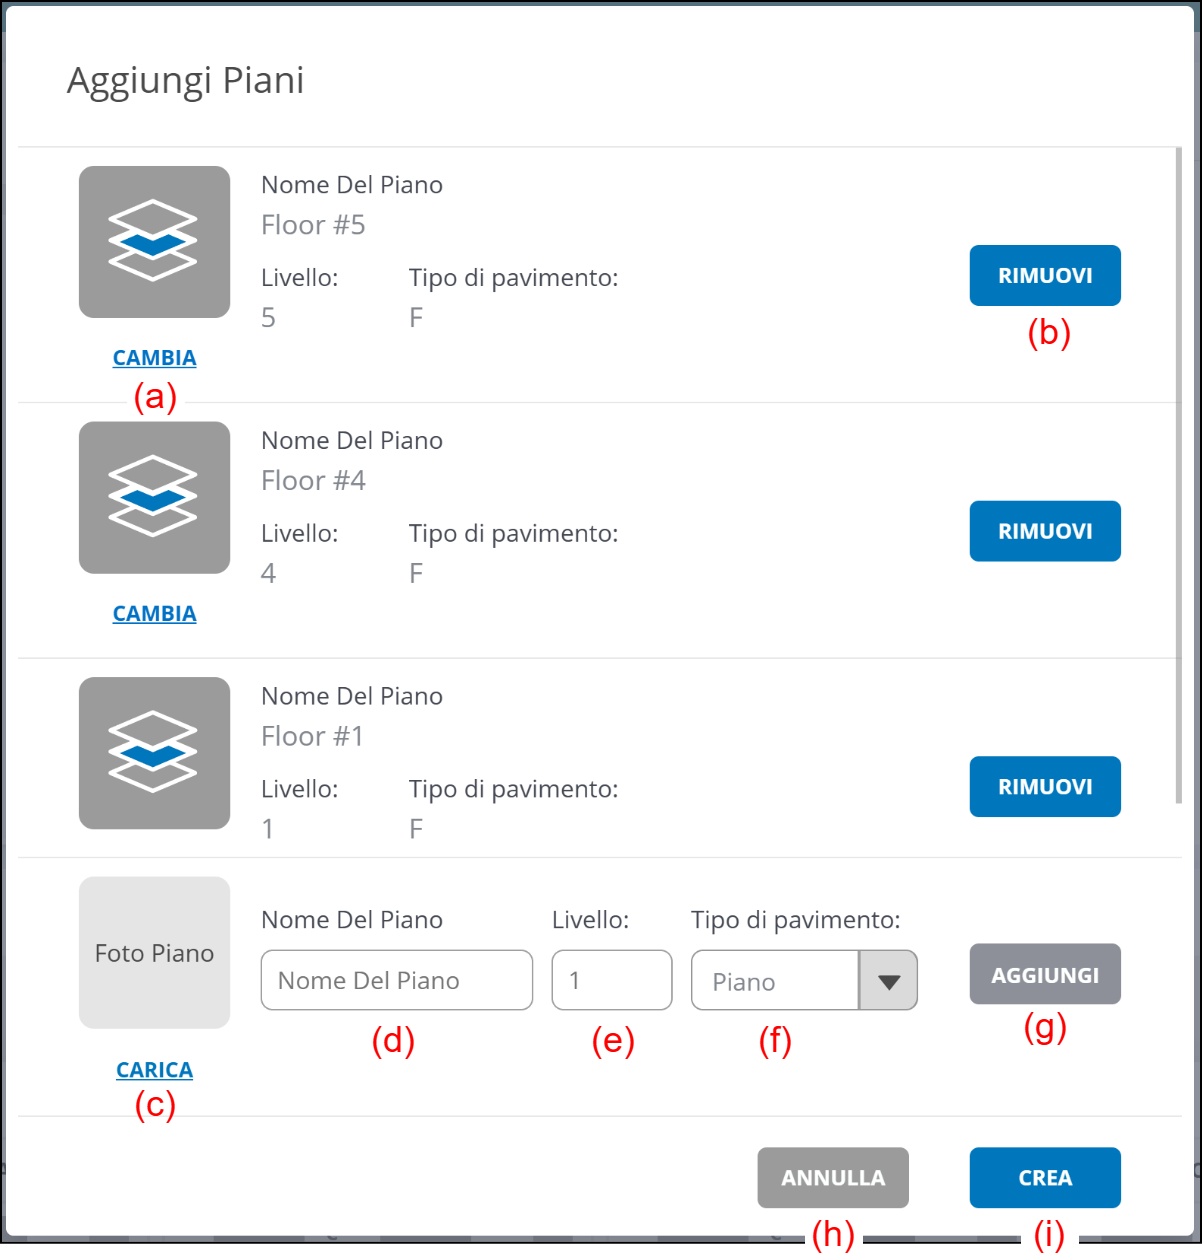Focus the Nome Del Piano text field
This screenshot has height=1258, width=1202.
(396, 981)
